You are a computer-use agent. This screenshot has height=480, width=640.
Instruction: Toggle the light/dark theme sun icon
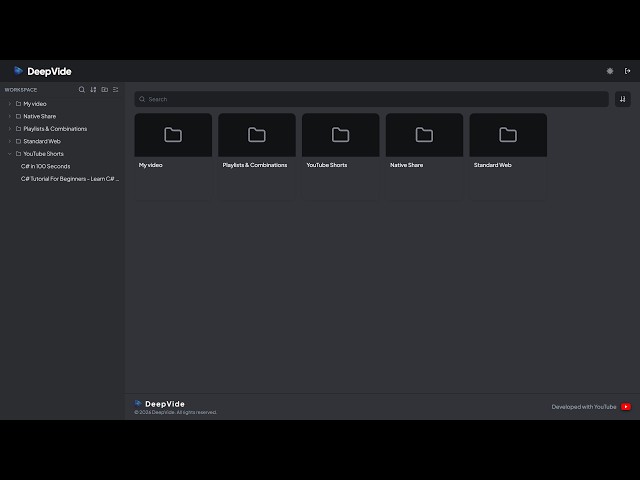pos(610,71)
